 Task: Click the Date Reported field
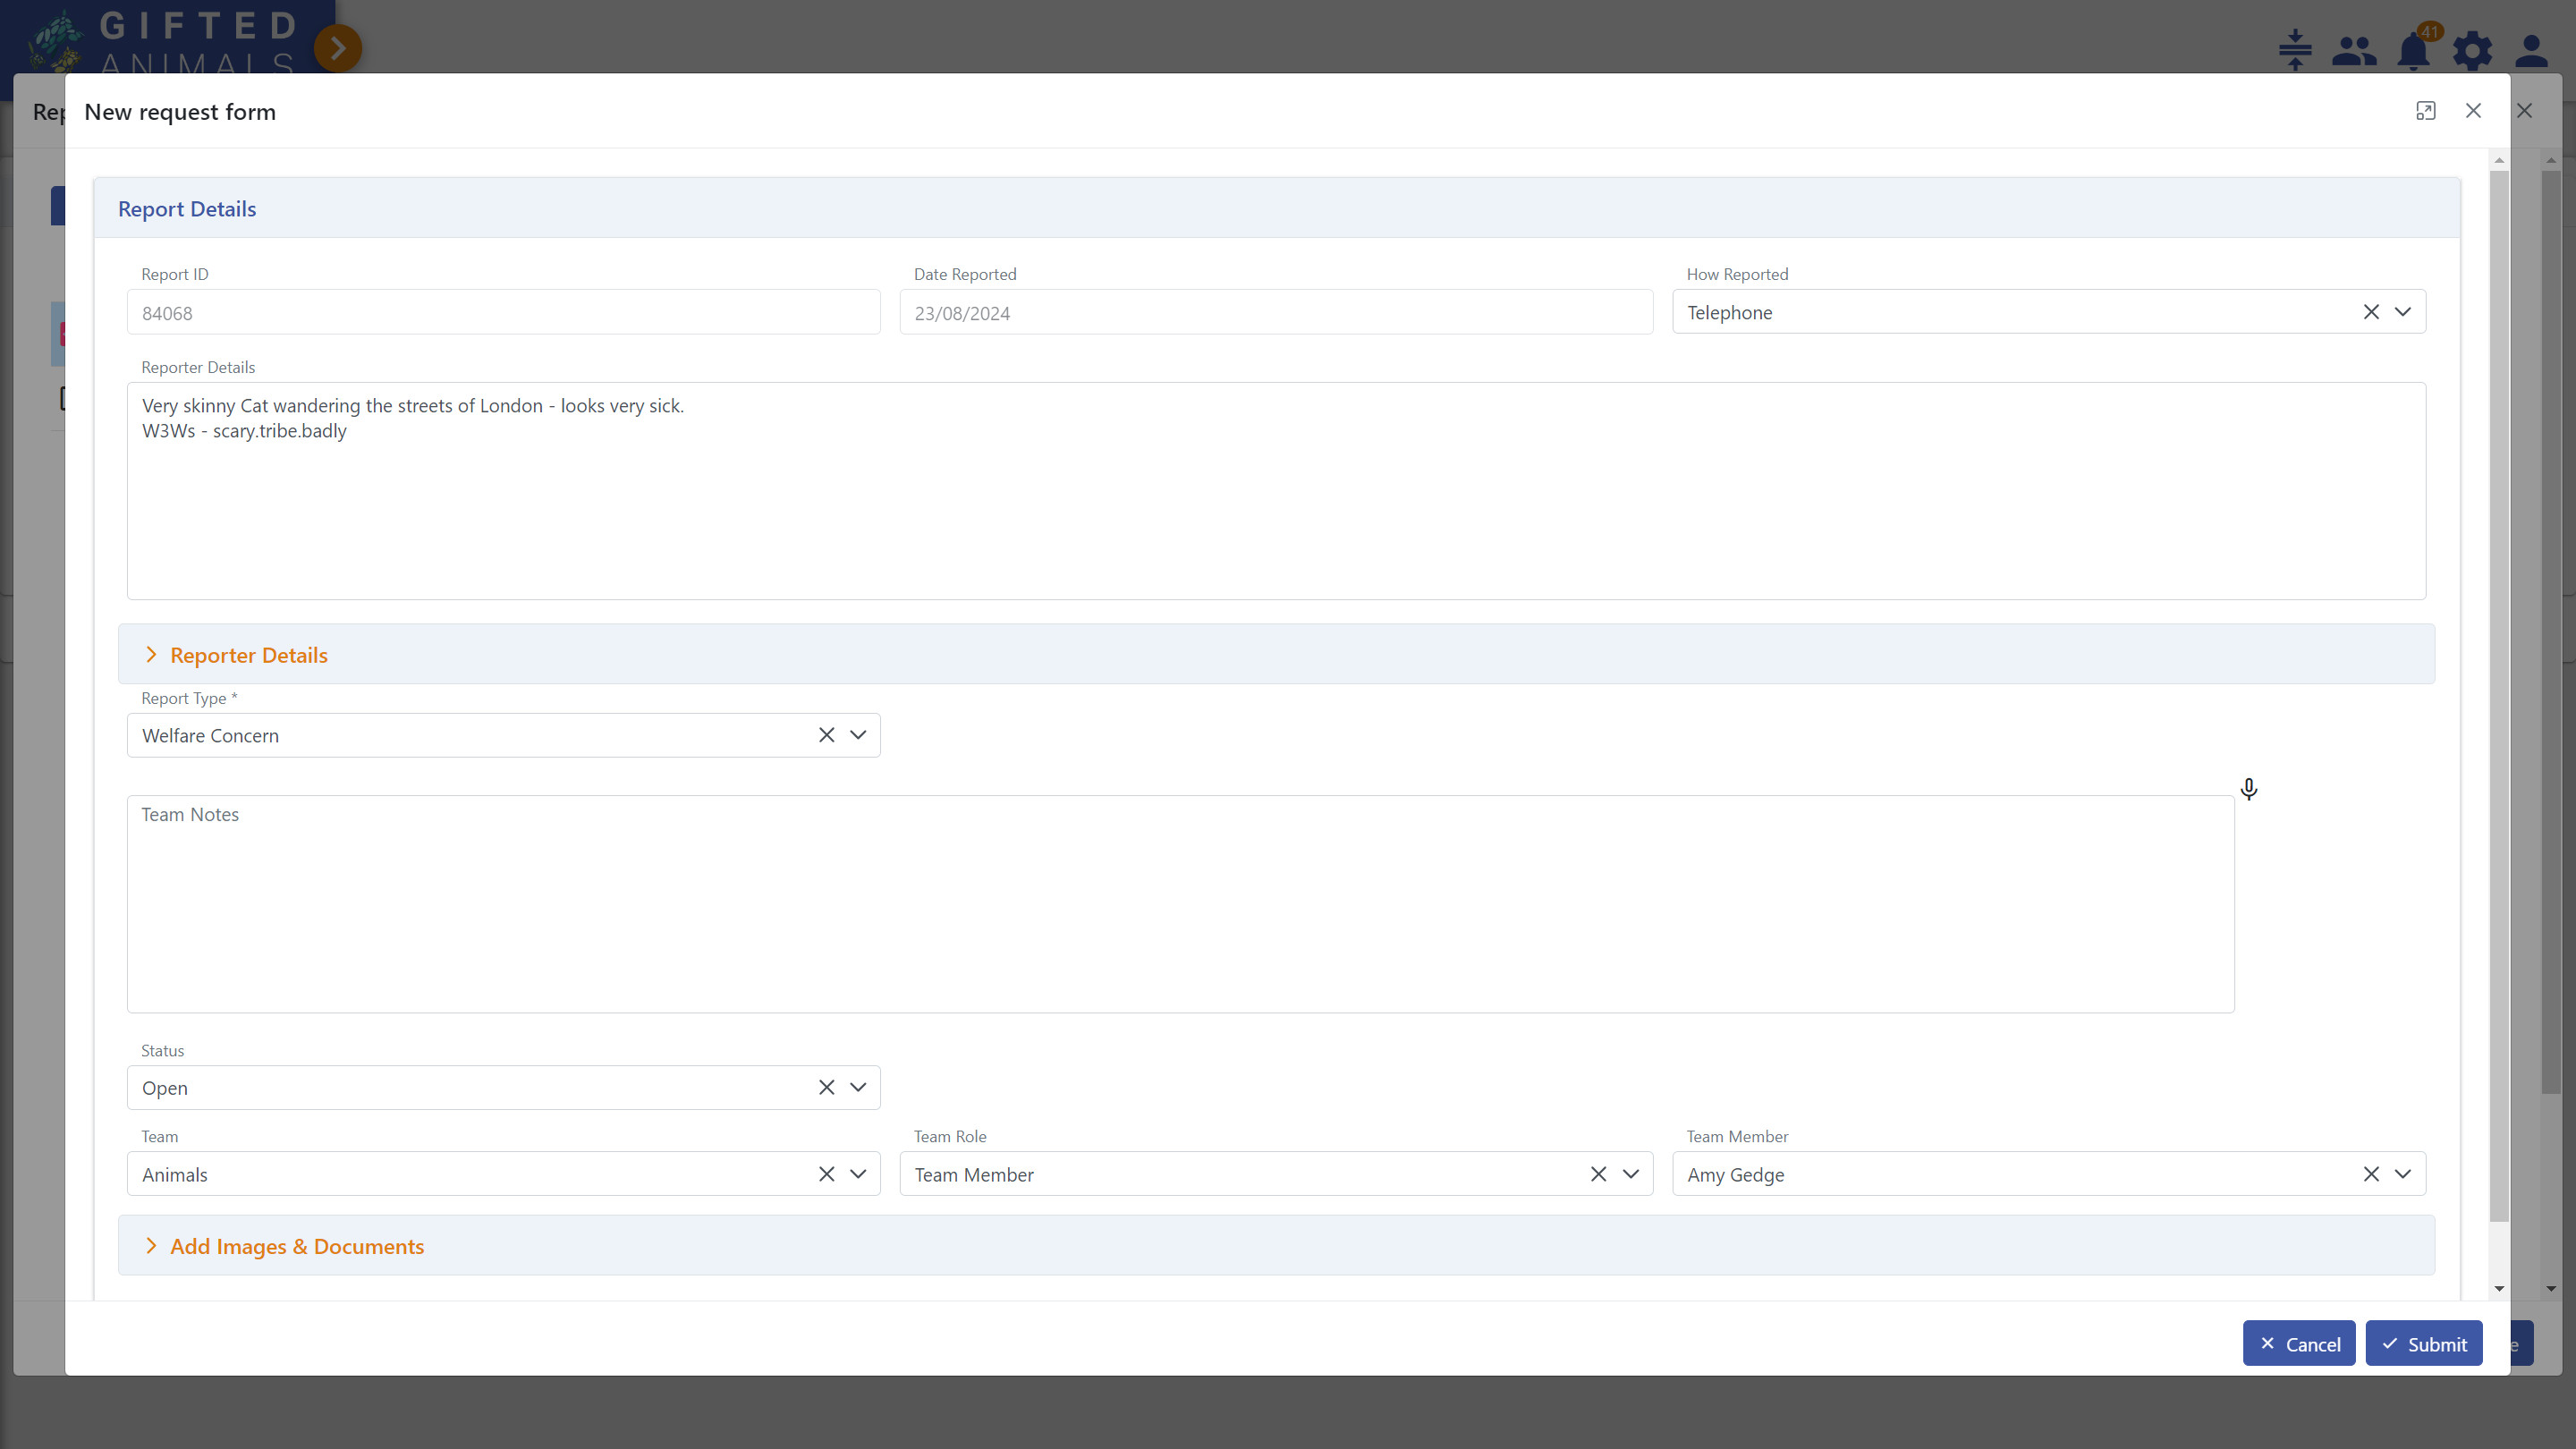click(1276, 313)
